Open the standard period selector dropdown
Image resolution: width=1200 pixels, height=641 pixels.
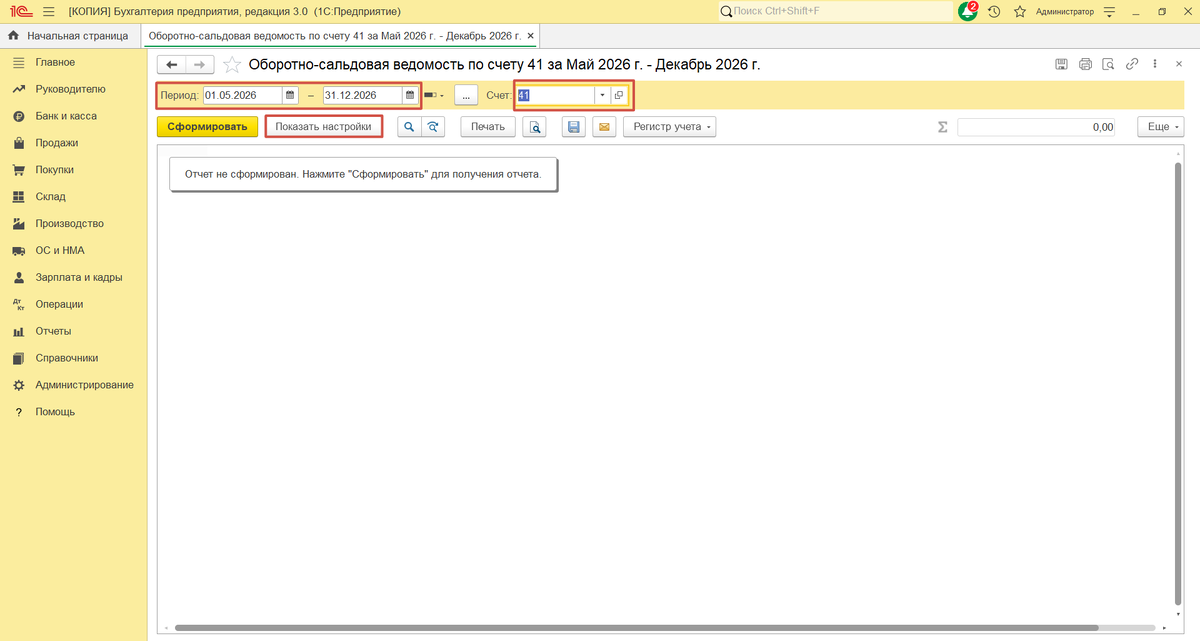tap(434, 96)
